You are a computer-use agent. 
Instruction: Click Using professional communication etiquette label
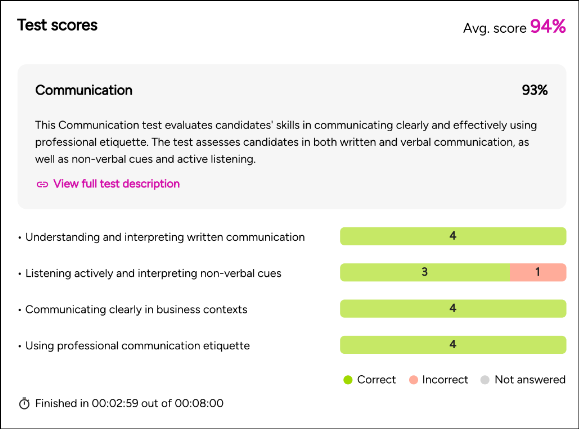[137, 346]
